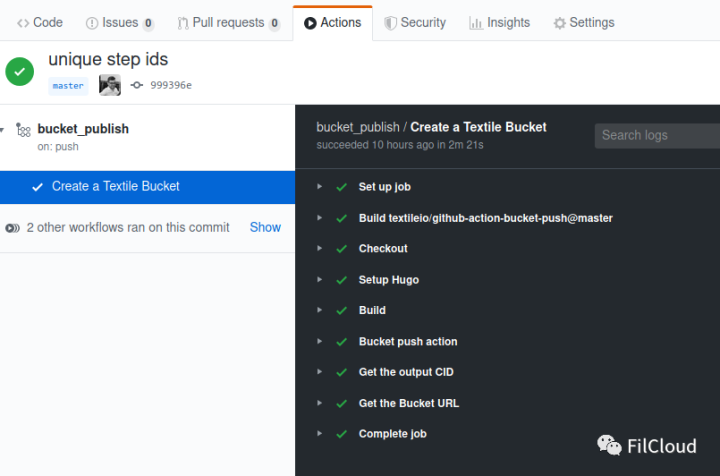Click the Checkout step label
The image size is (720, 476).
click(x=383, y=248)
